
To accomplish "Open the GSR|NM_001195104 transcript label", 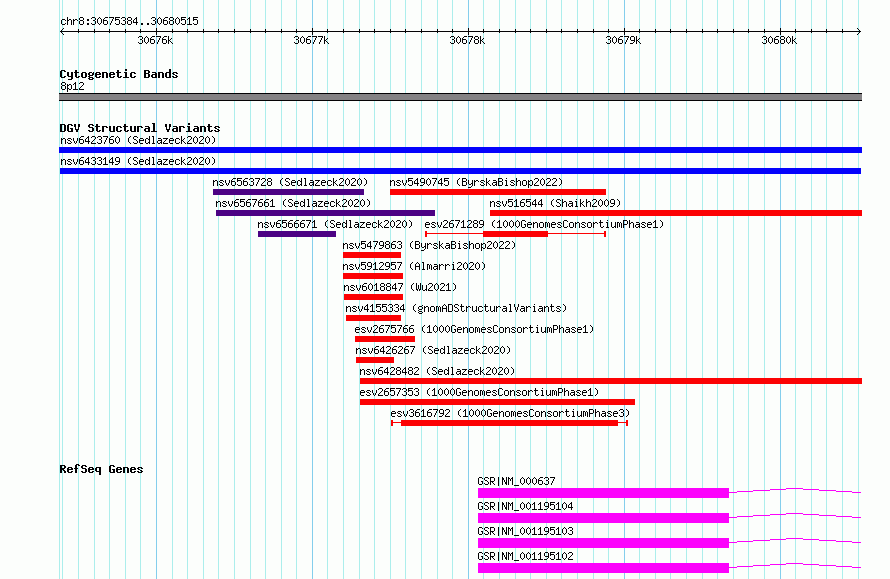I will click(x=525, y=506).
